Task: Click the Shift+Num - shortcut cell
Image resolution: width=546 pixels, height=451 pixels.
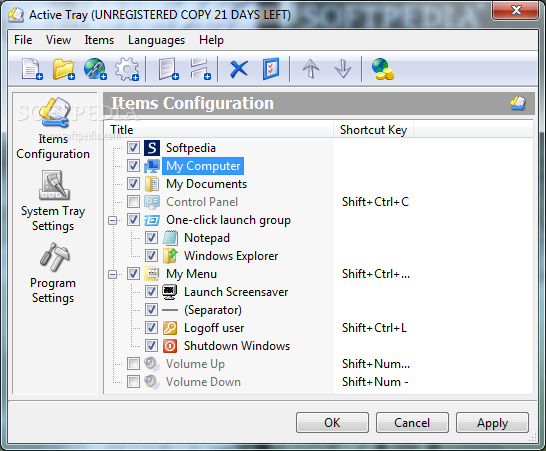Action: point(375,382)
